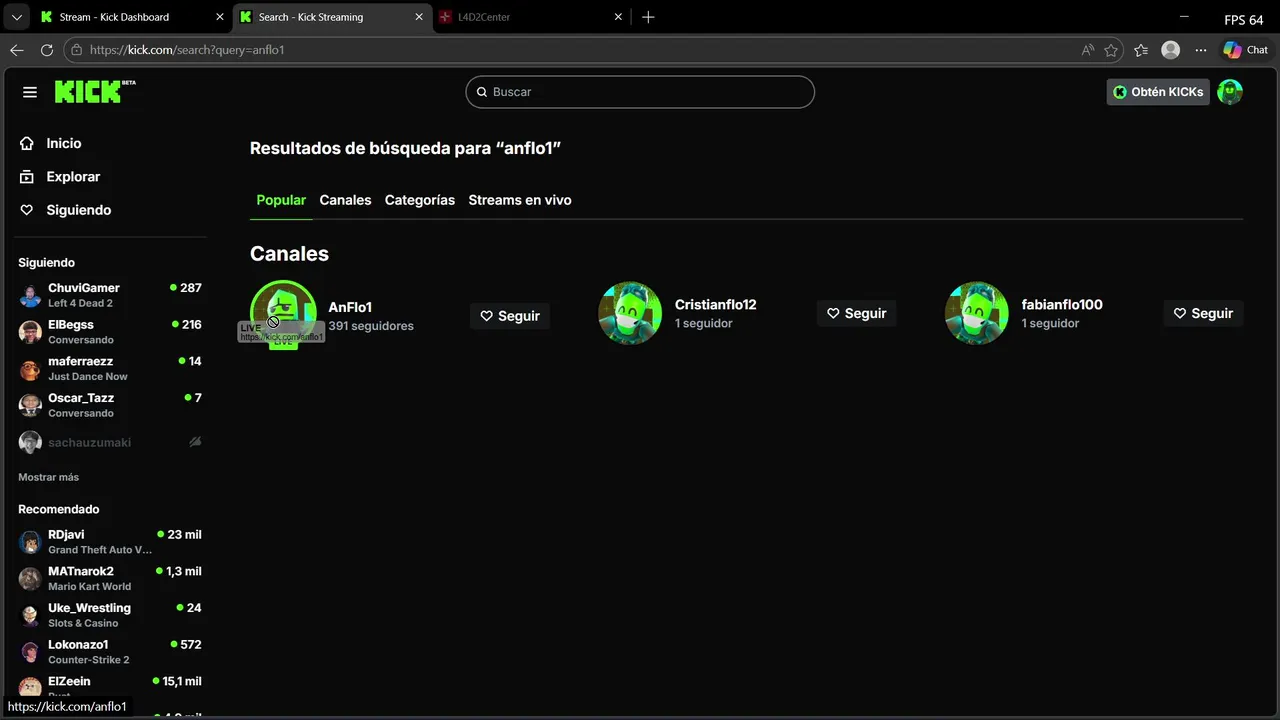
Task: Click into the Buscar search field
Action: (640, 92)
